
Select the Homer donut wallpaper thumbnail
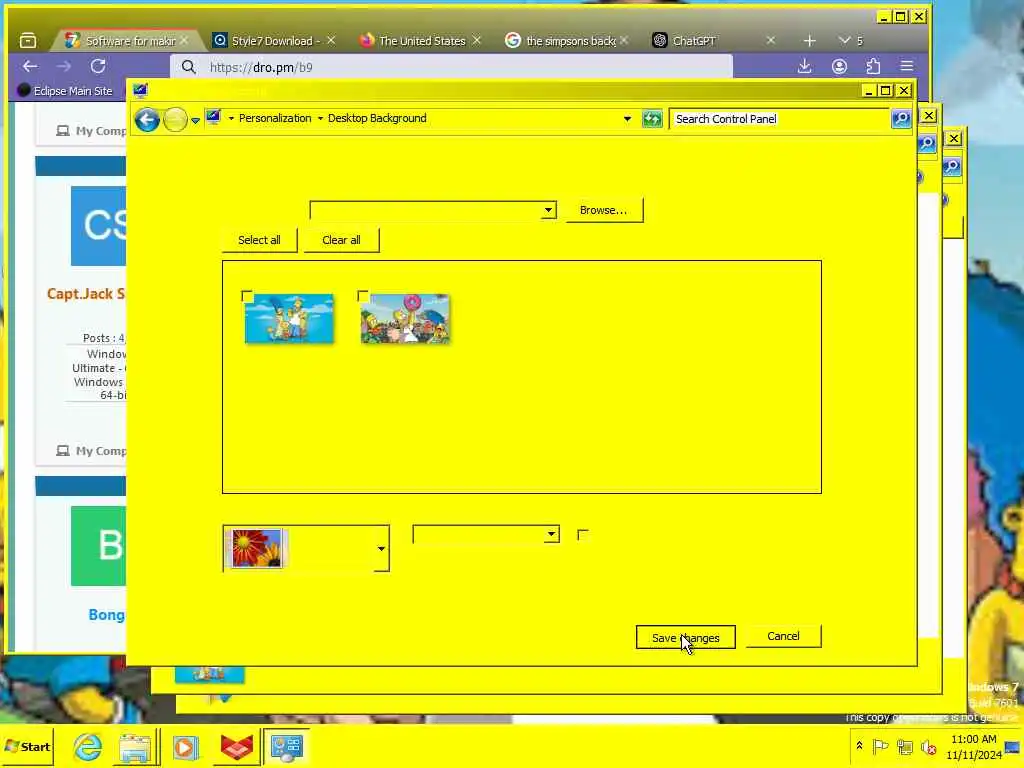click(x=405, y=319)
